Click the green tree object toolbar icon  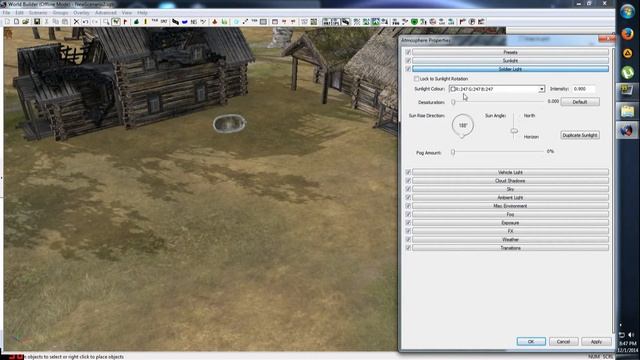click(136, 22)
